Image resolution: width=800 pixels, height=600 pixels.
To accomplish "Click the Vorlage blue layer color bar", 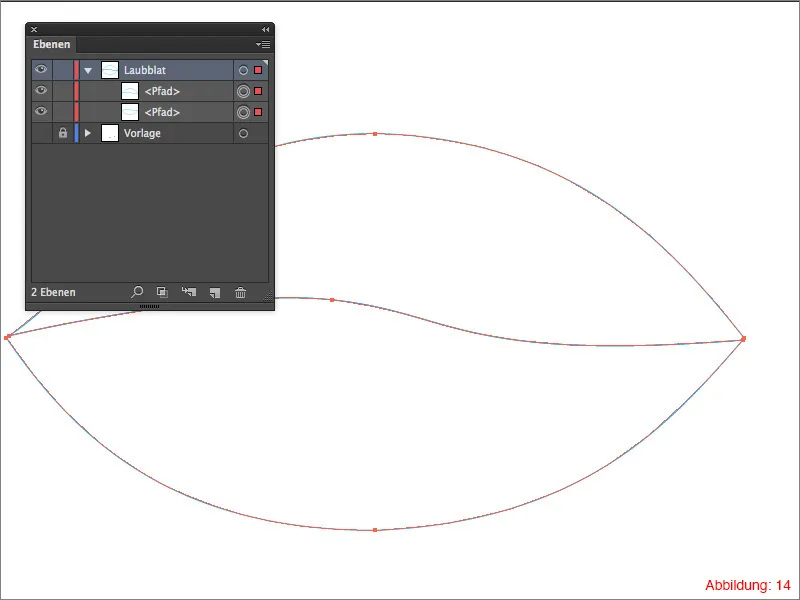I will pyautogui.click(x=77, y=133).
